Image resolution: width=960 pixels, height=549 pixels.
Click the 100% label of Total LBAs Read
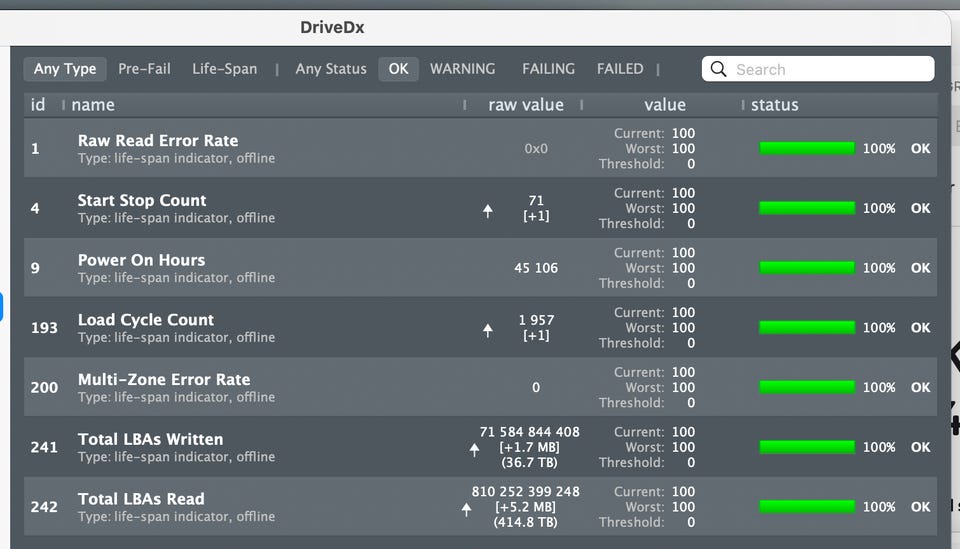879,507
